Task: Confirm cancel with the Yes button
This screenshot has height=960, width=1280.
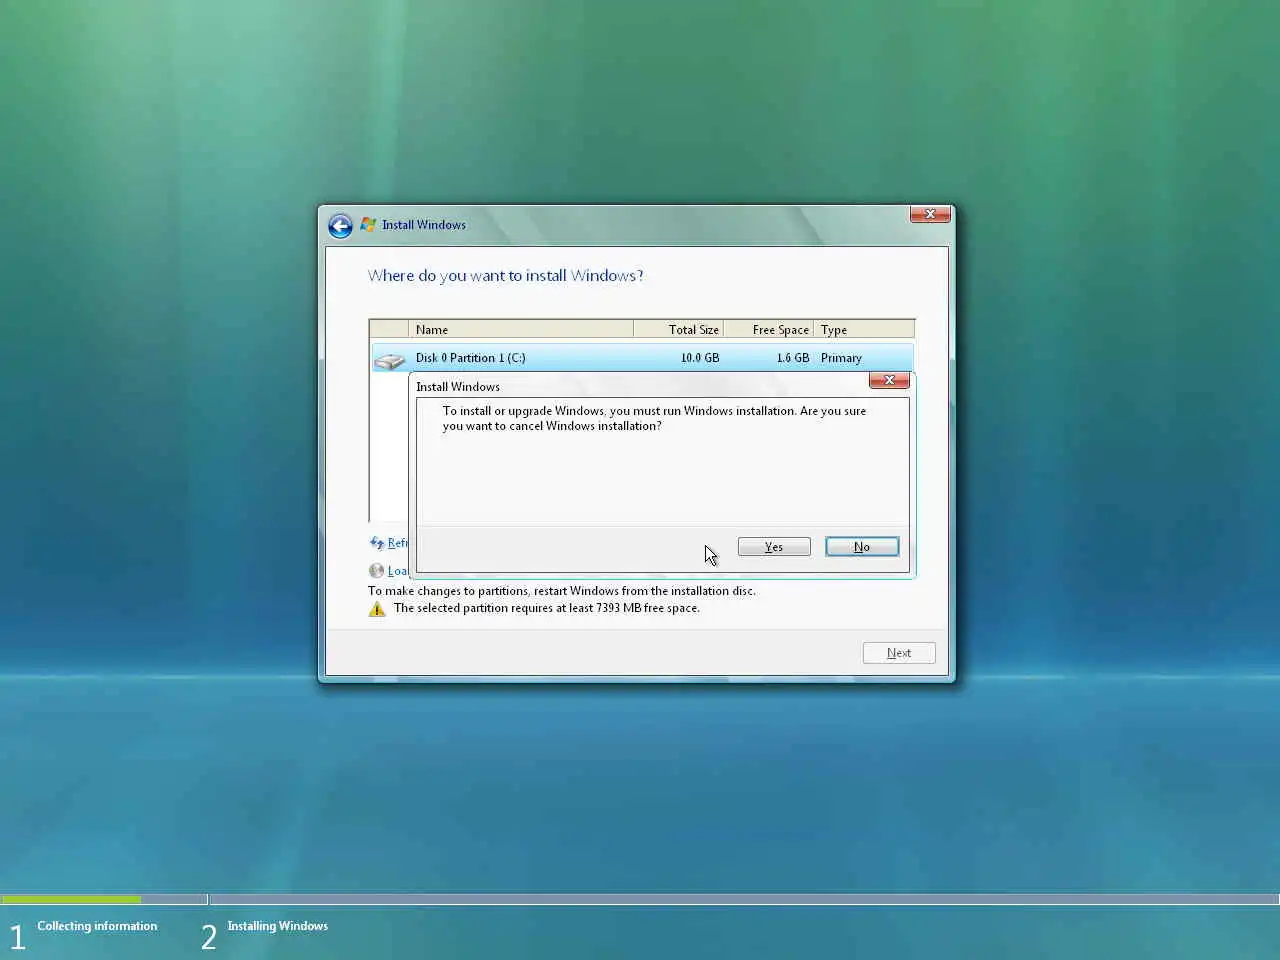Action: click(774, 547)
